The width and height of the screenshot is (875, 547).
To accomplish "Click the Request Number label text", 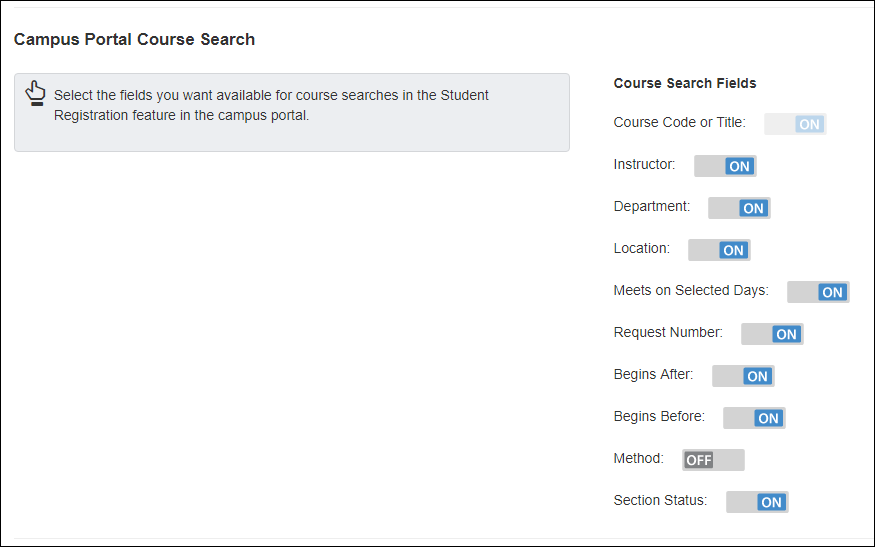I will [668, 332].
